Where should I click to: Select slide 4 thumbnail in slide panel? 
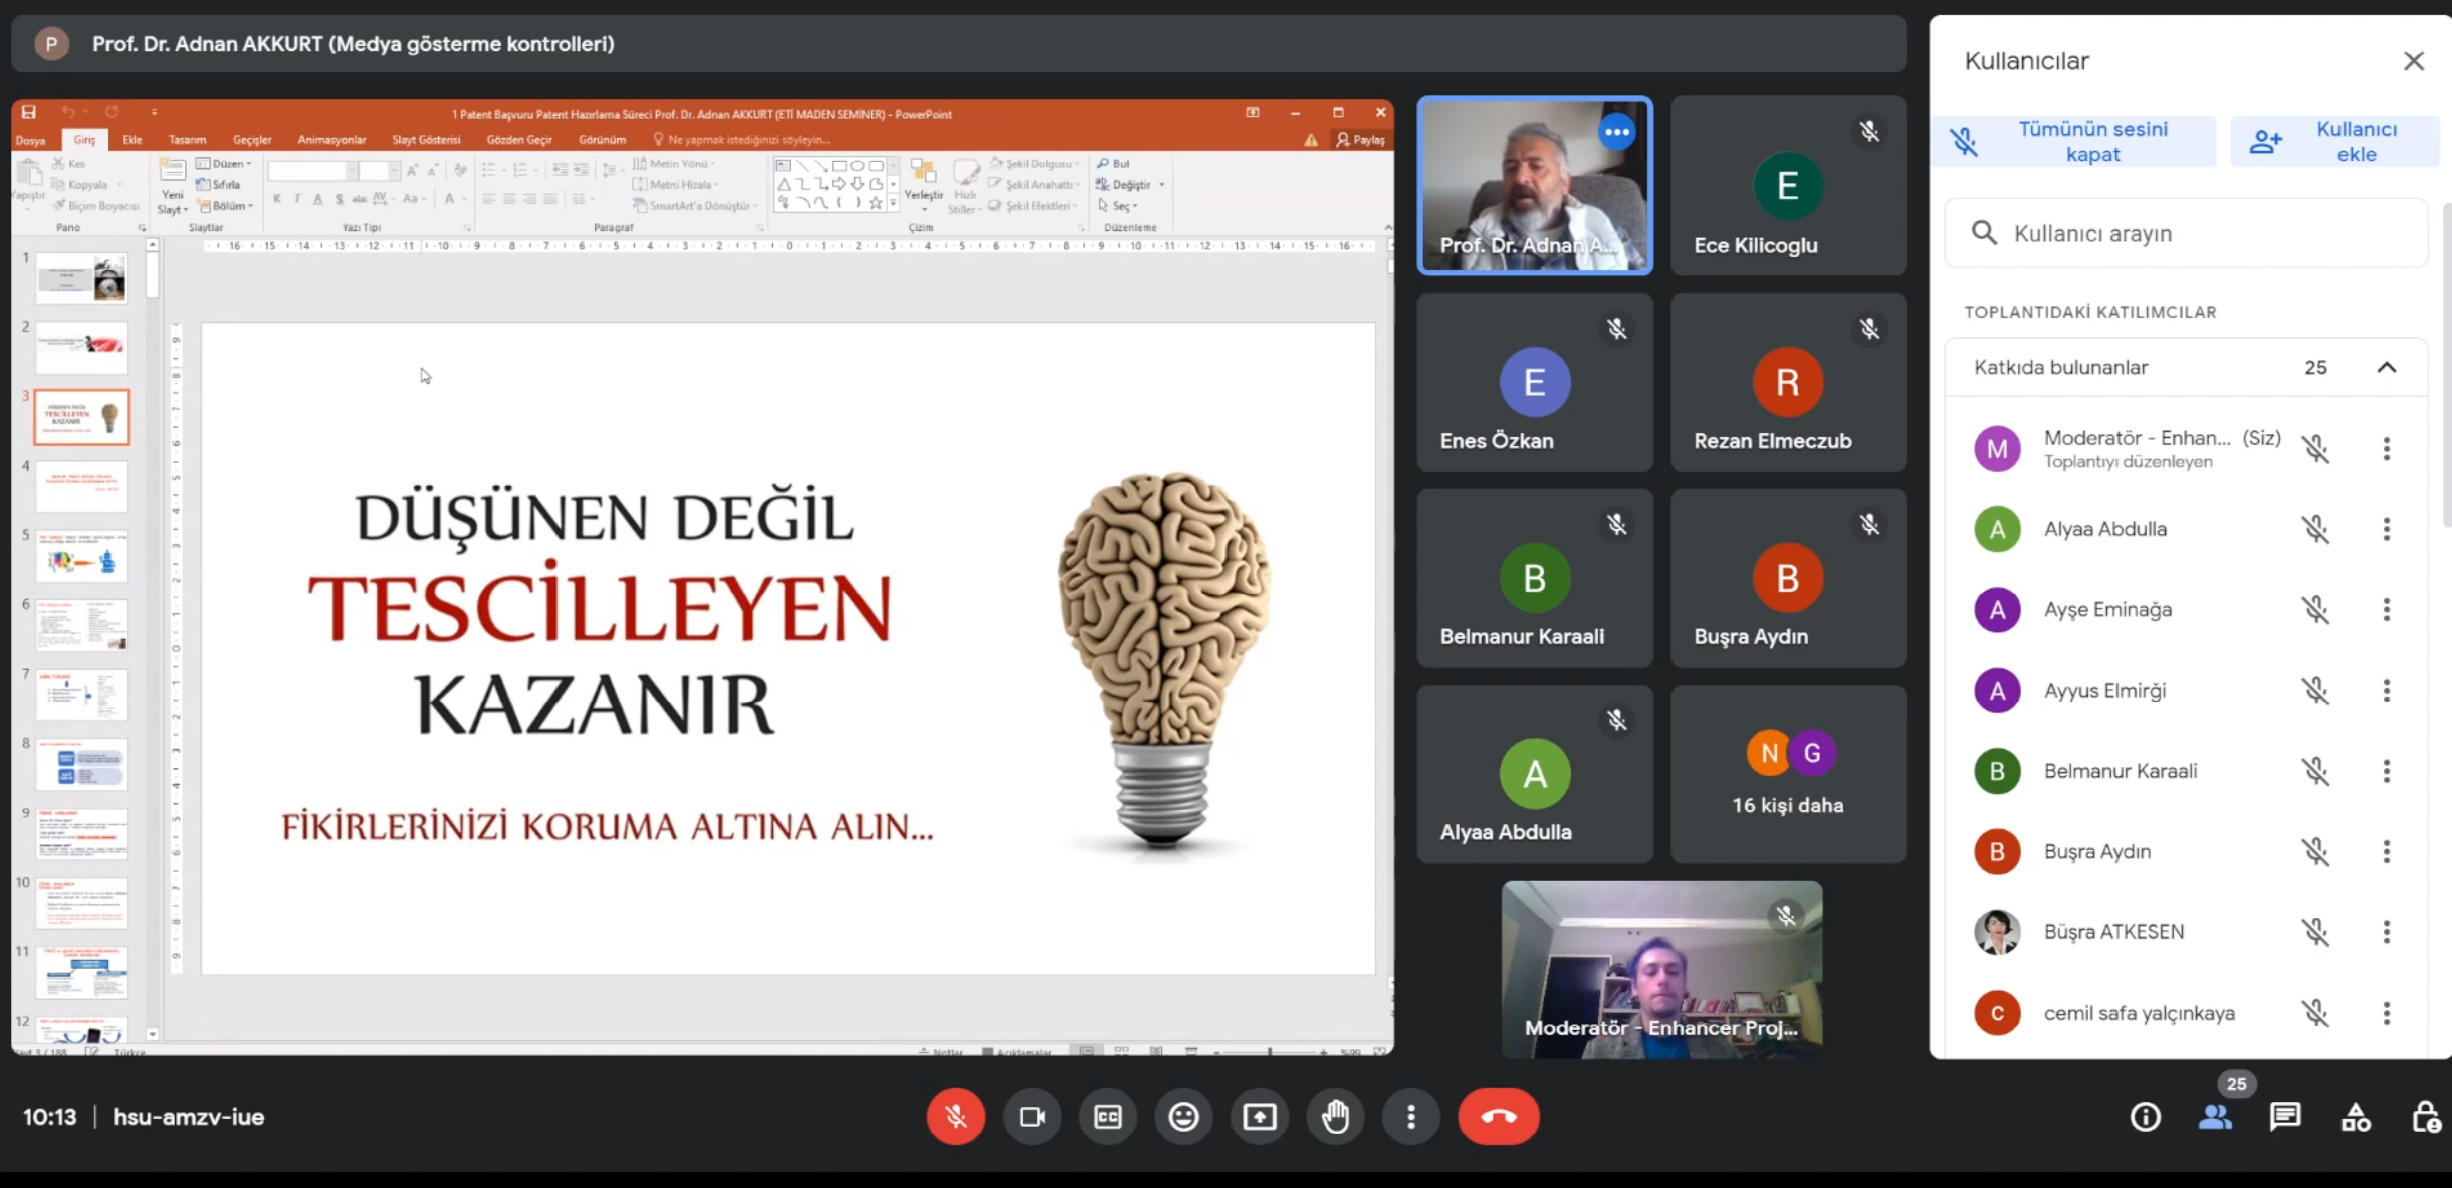[x=82, y=487]
